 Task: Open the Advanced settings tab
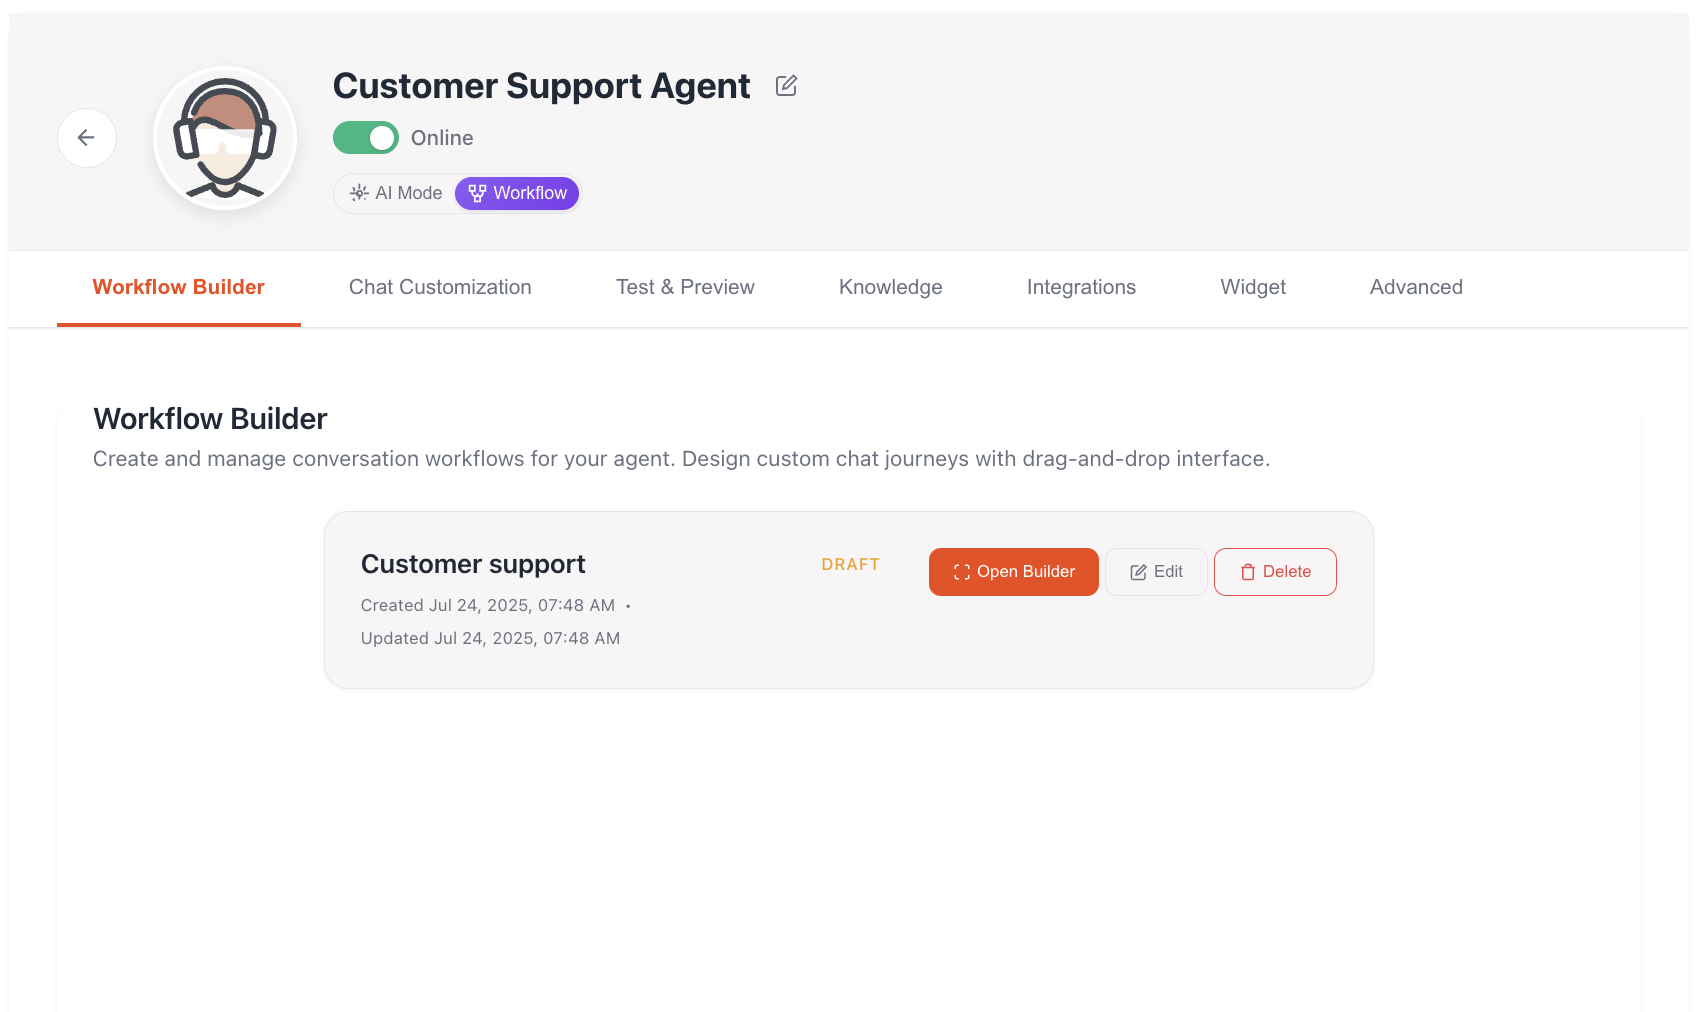pyautogui.click(x=1416, y=287)
